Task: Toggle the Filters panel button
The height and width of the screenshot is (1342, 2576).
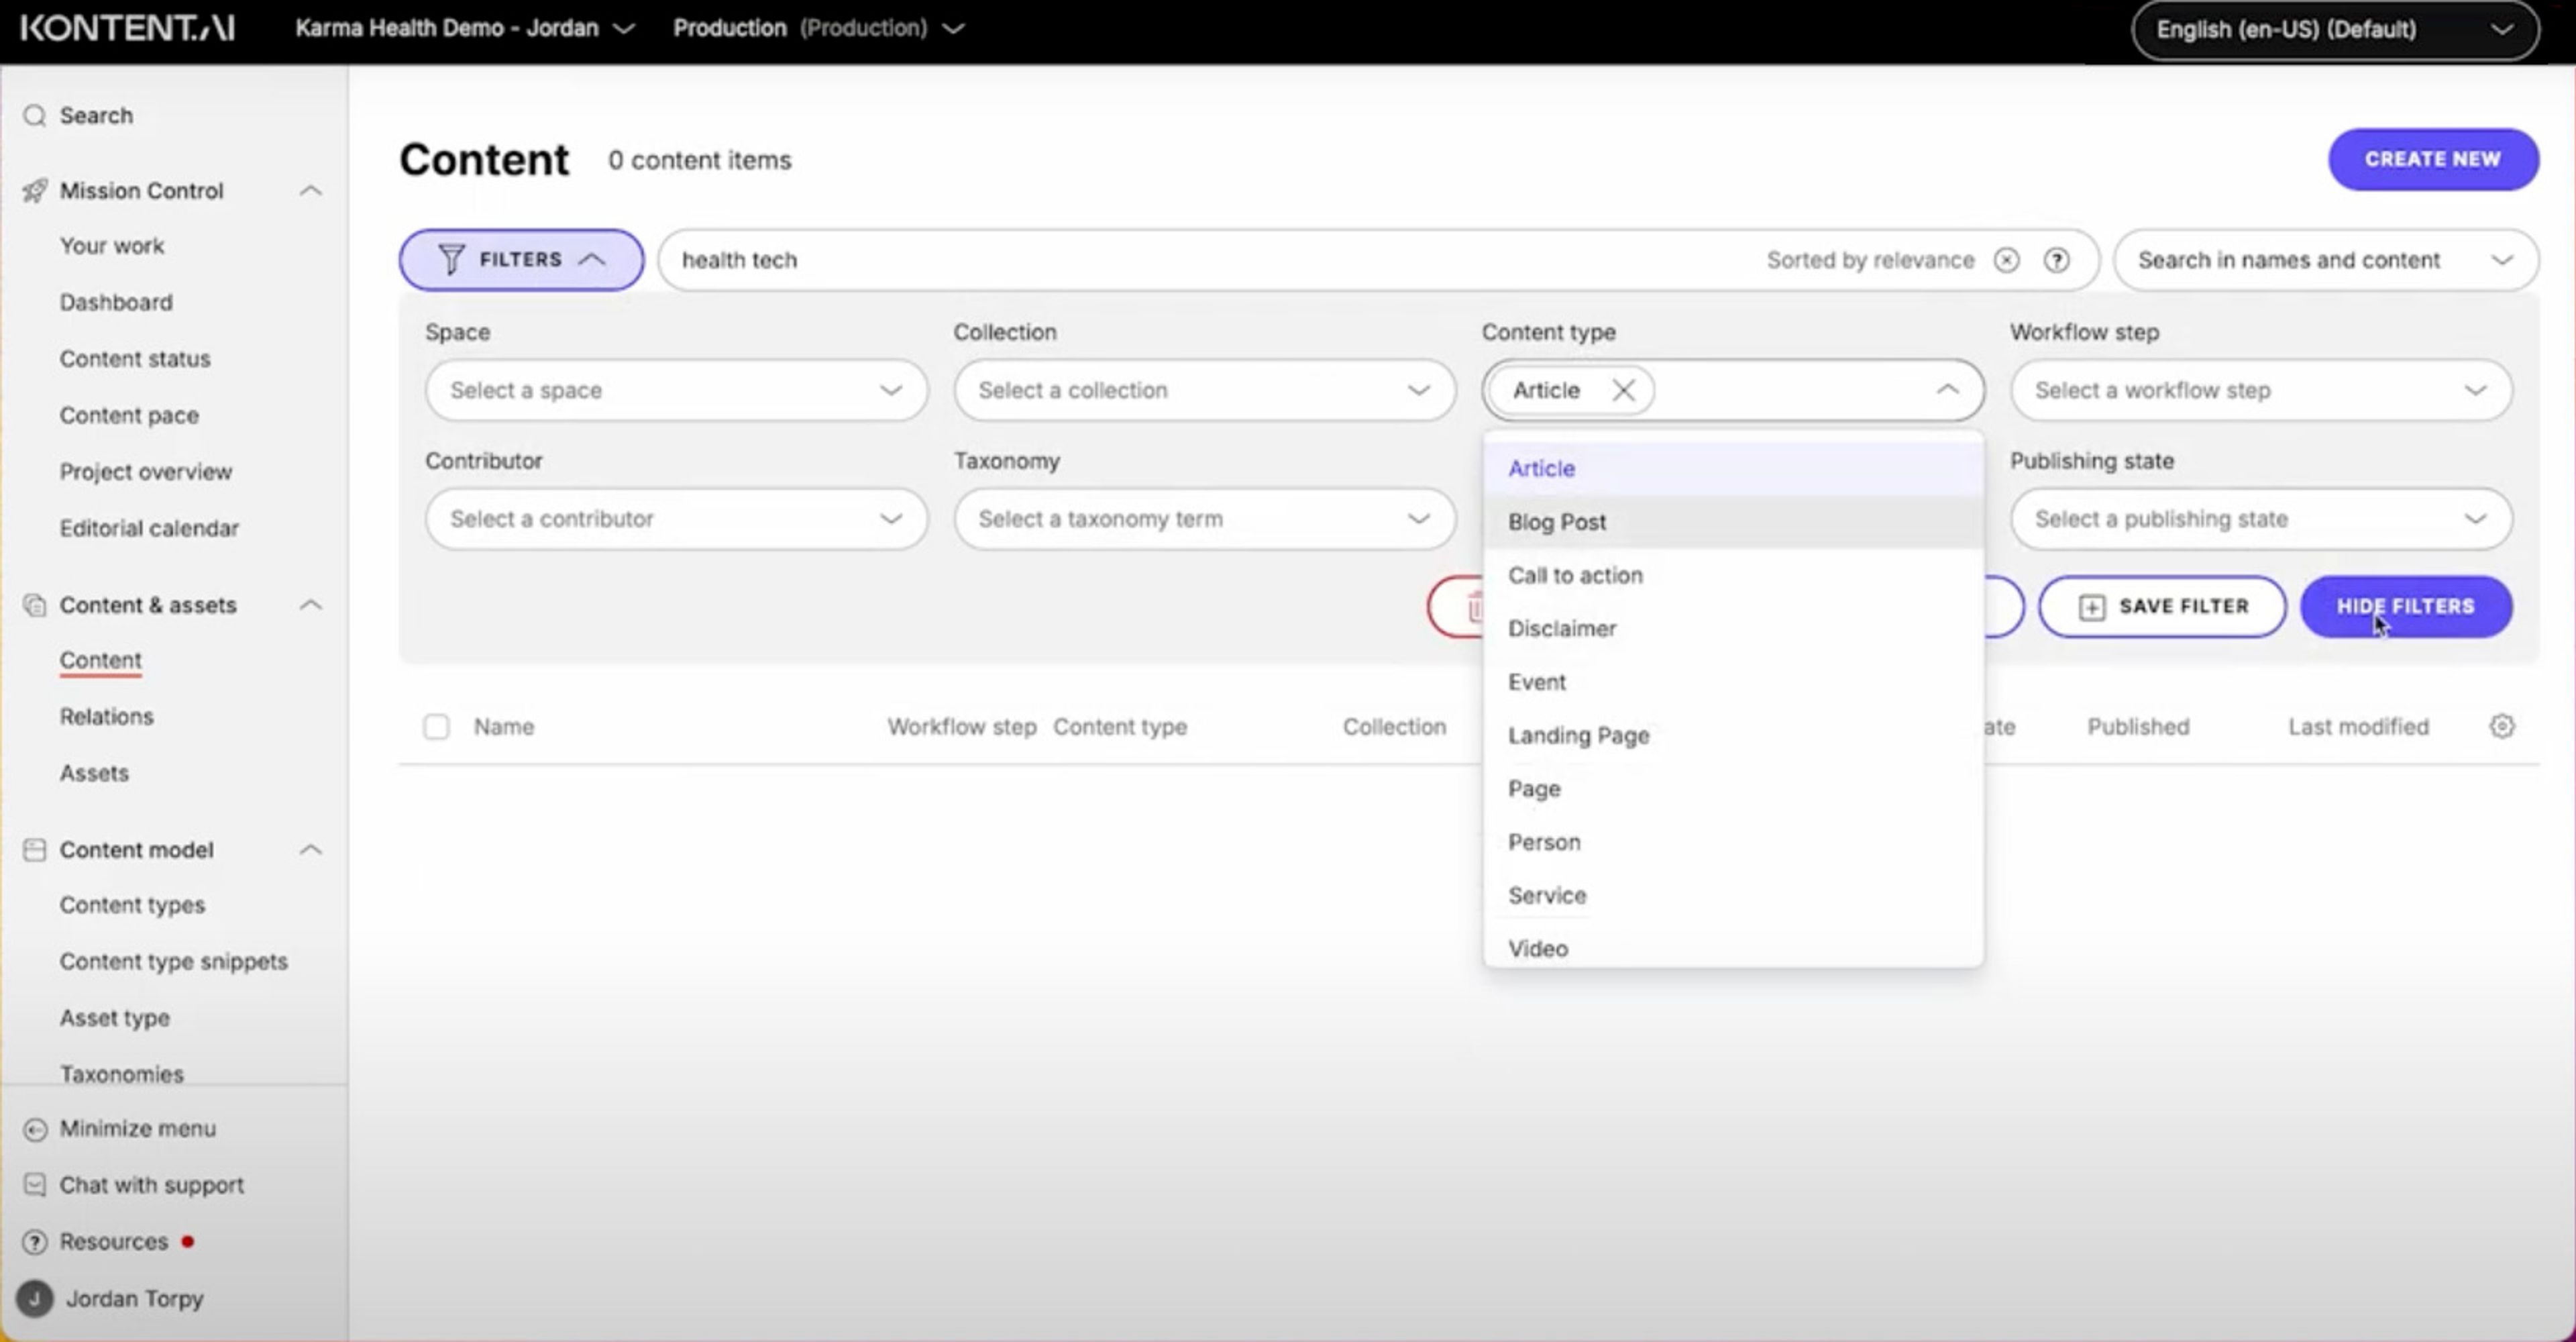Action: pyautogui.click(x=521, y=260)
